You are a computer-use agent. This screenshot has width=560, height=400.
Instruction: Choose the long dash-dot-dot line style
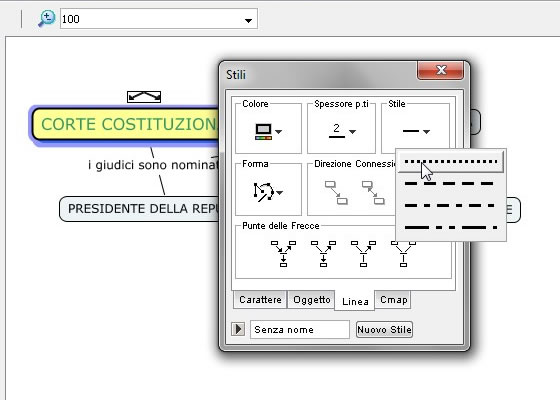pos(451,227)
